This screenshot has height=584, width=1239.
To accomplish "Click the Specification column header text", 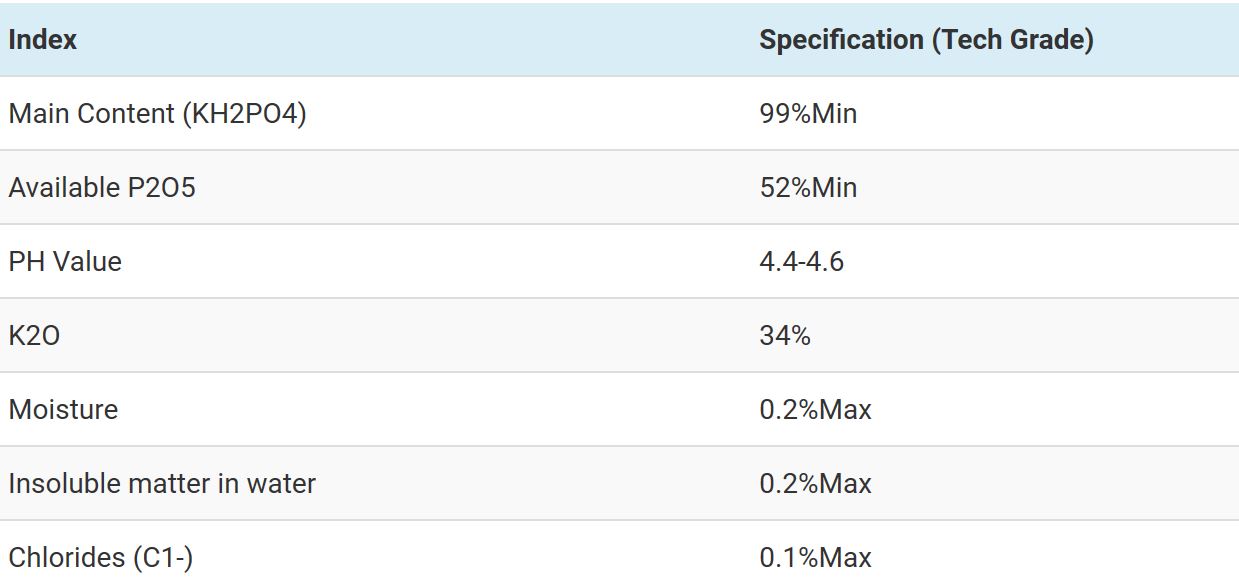I will click(841, 40).
